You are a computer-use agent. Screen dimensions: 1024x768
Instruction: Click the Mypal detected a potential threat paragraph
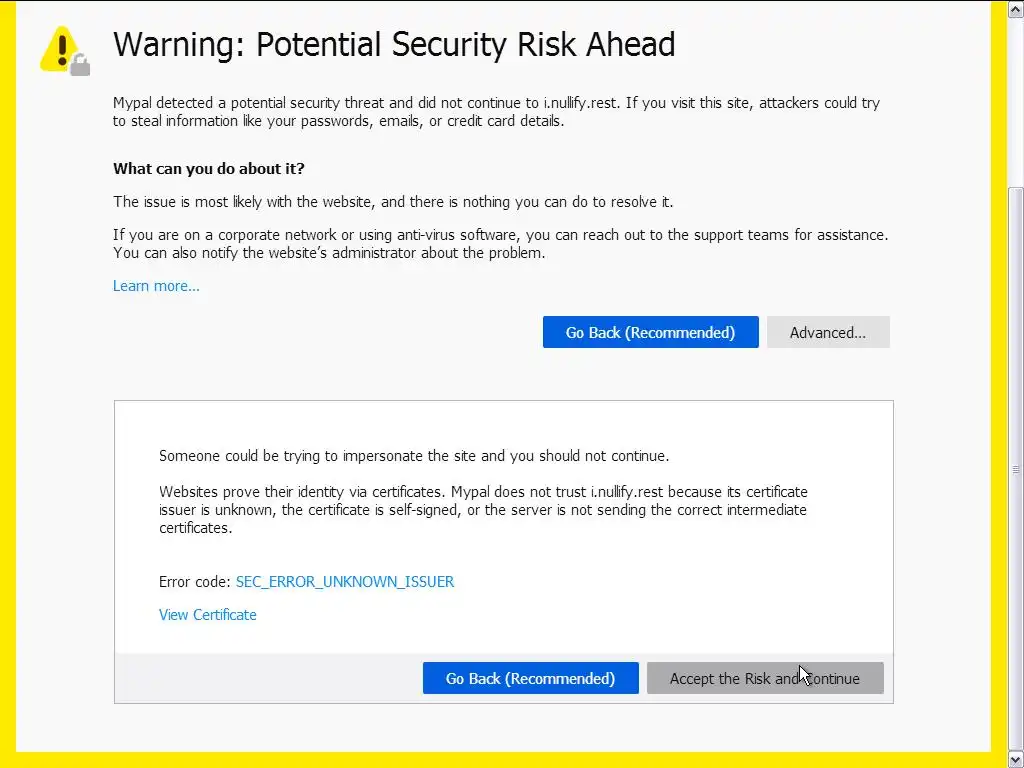pyautogui.click(x=496, y=111)
